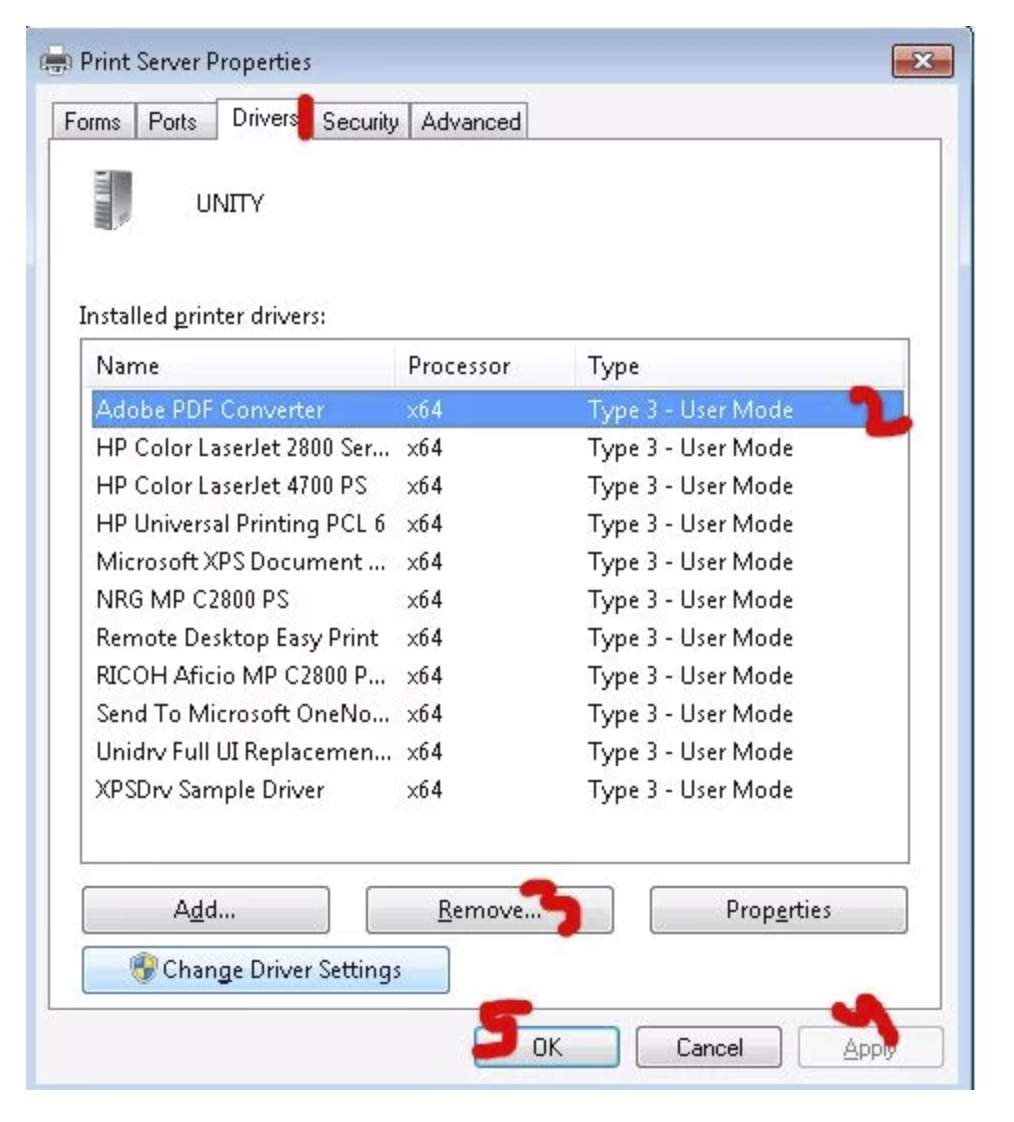
Task: Open the Security tab
Action: point(360,121)
